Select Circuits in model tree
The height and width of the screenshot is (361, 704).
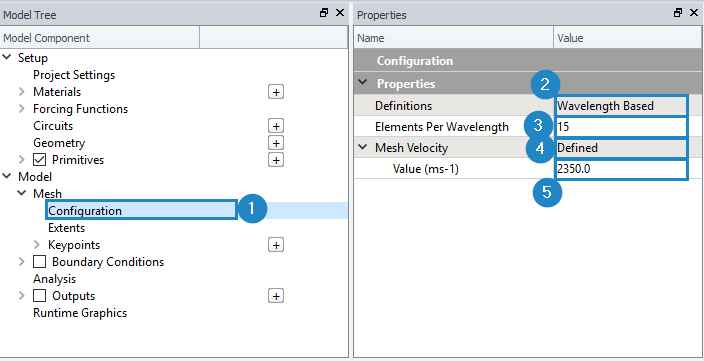tap(53, 126)
